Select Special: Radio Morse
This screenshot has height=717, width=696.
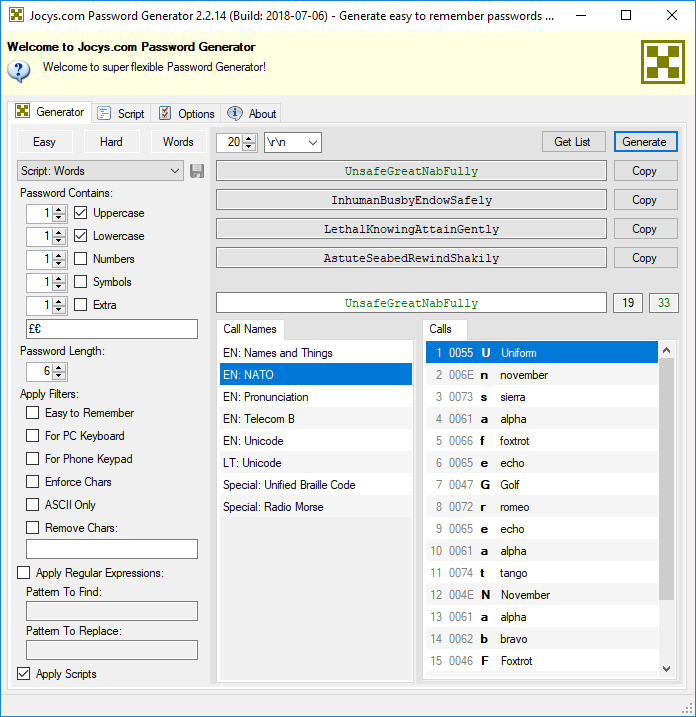pos(316,506)
